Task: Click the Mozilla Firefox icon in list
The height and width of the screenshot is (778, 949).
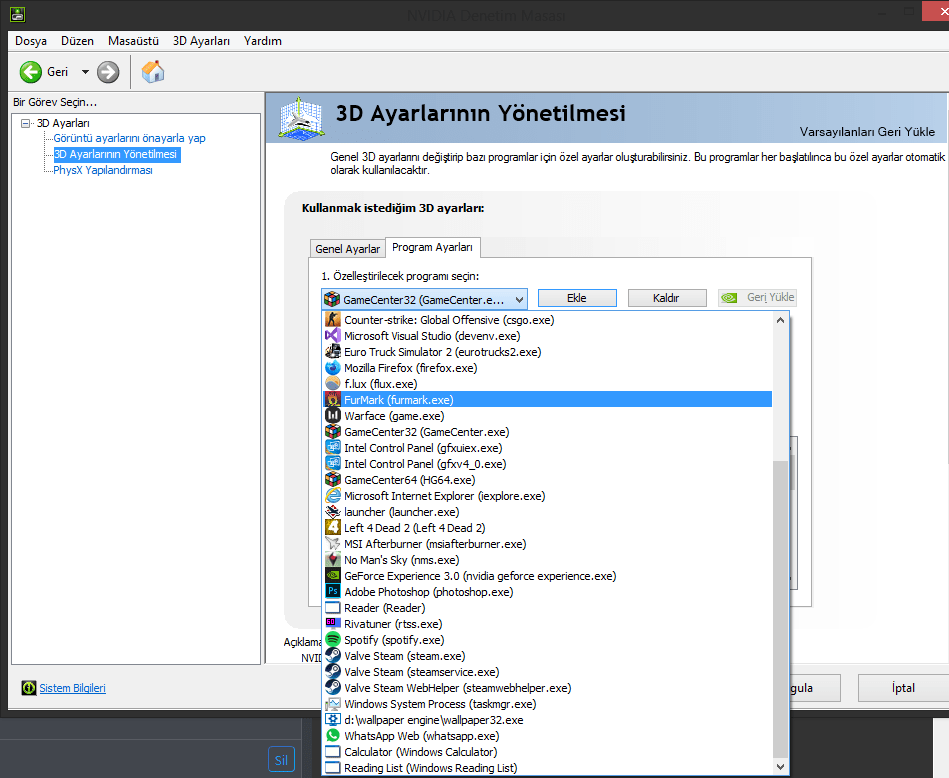Action: tap(332, 368)
